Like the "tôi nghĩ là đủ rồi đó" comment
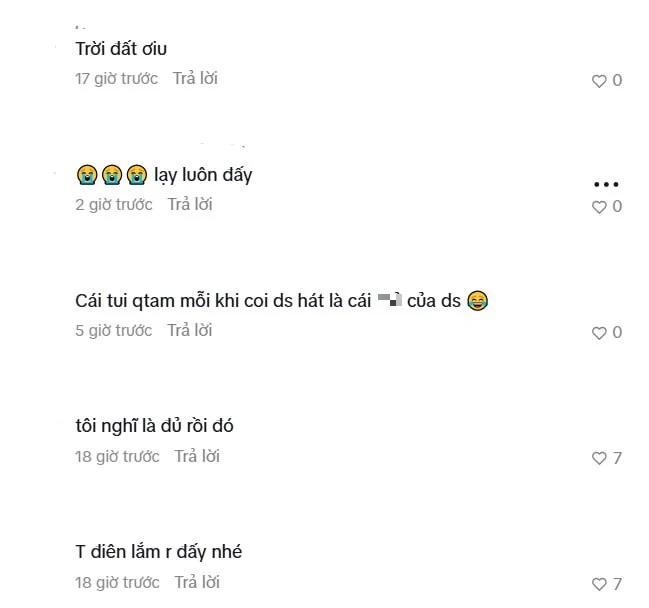The height and width of the screenshot is (608, 649). [x=599, y=458]
